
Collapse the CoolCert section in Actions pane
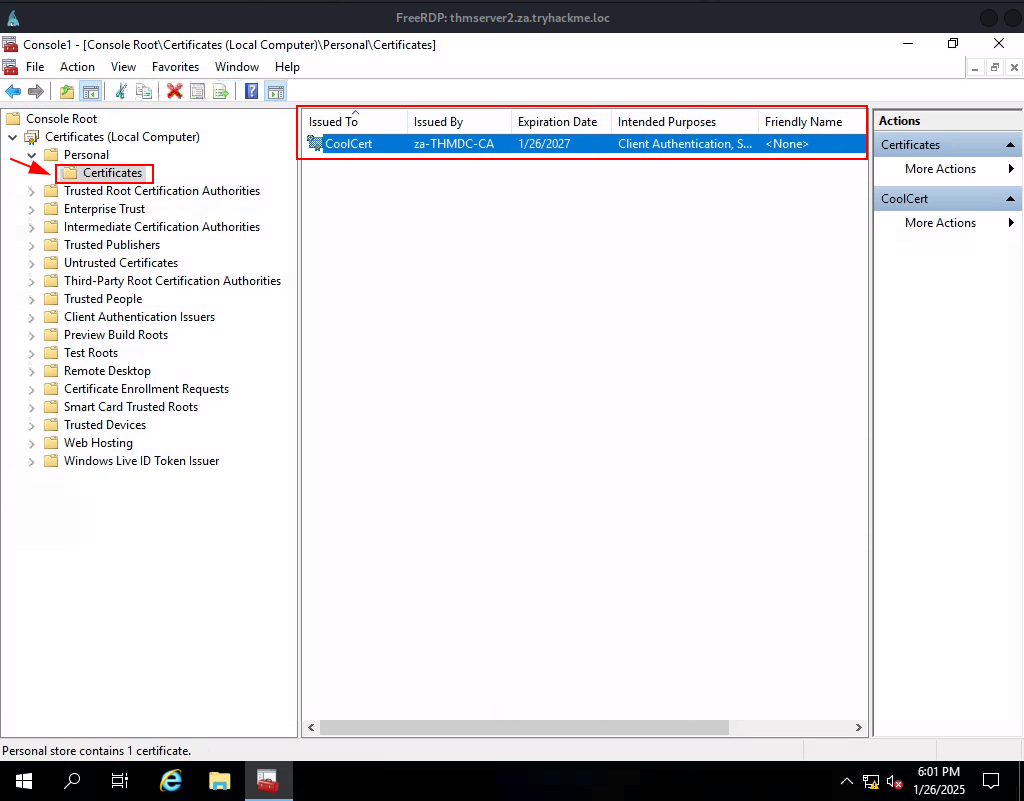click(x=1010, y=198)
